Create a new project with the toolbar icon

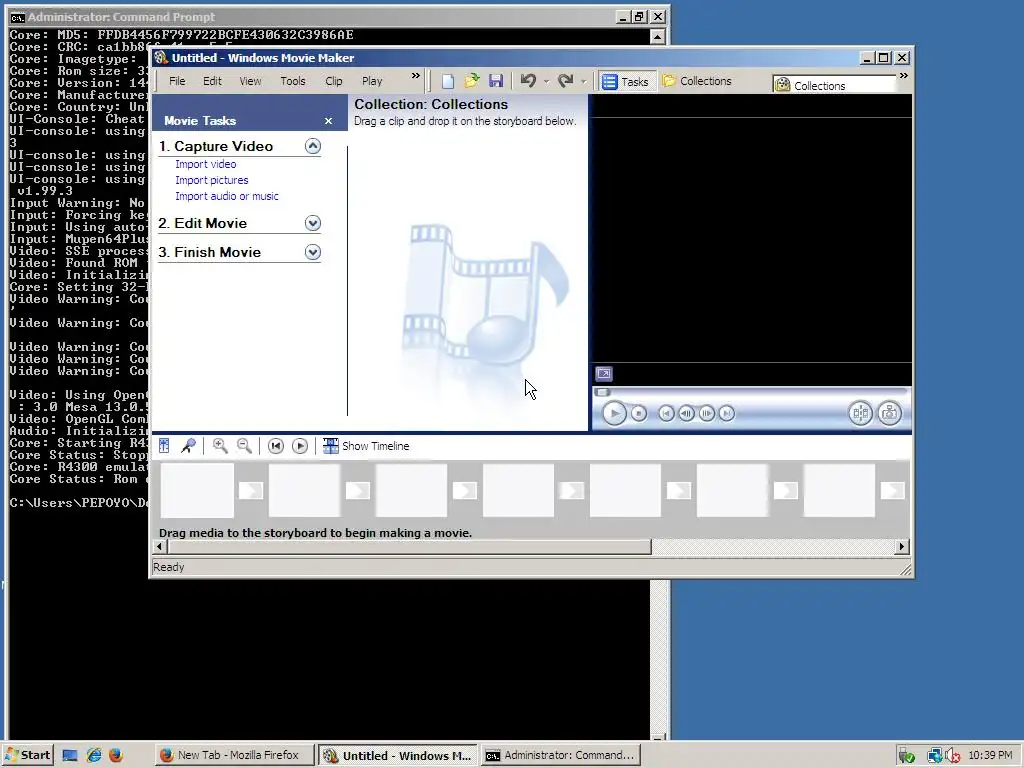click(447, 81)
